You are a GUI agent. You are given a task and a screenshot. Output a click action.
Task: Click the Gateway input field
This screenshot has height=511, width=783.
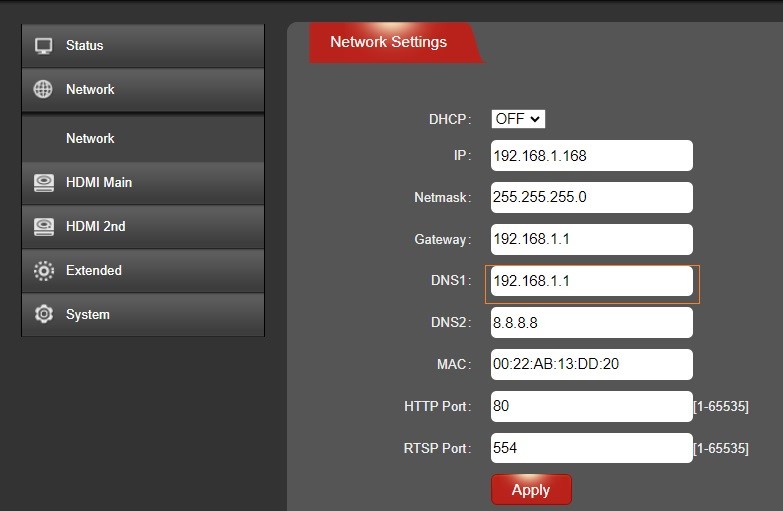coord(591,240)
